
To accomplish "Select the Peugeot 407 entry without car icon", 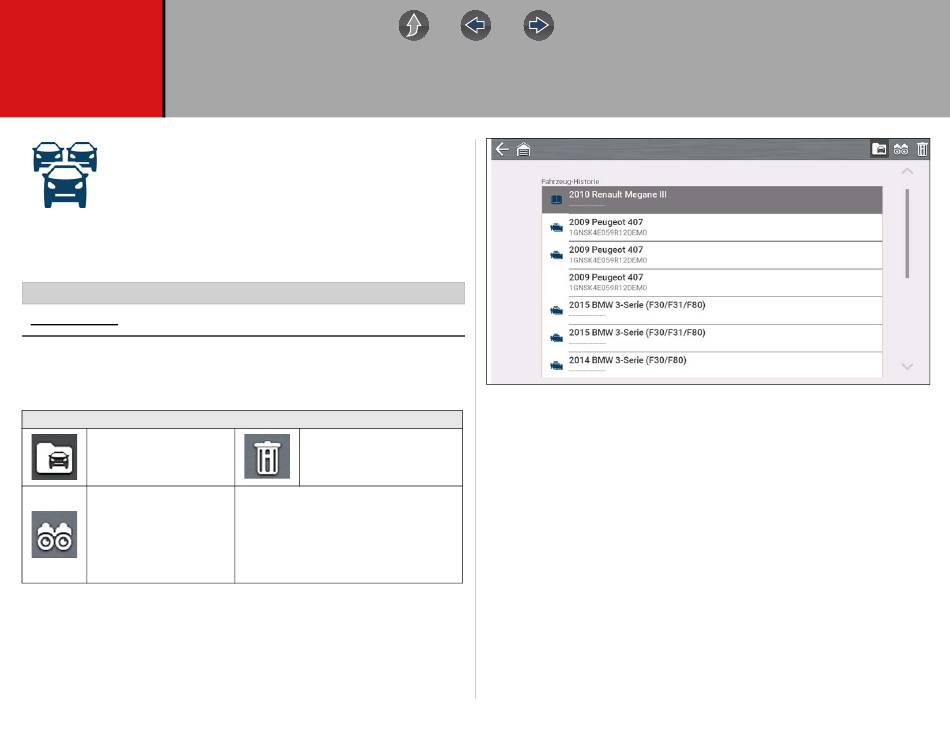I will [712, 282].
